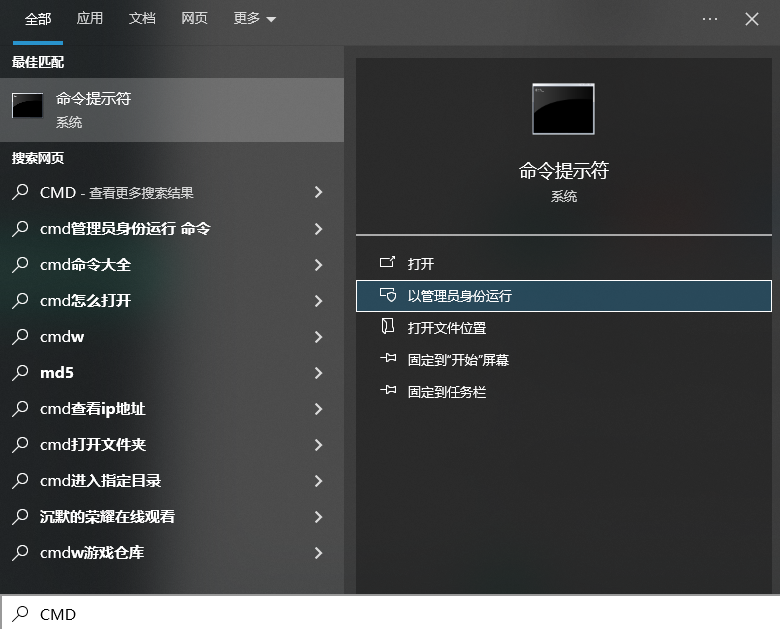Select suggestion cmd打开文件夹

tap(172, 445)
